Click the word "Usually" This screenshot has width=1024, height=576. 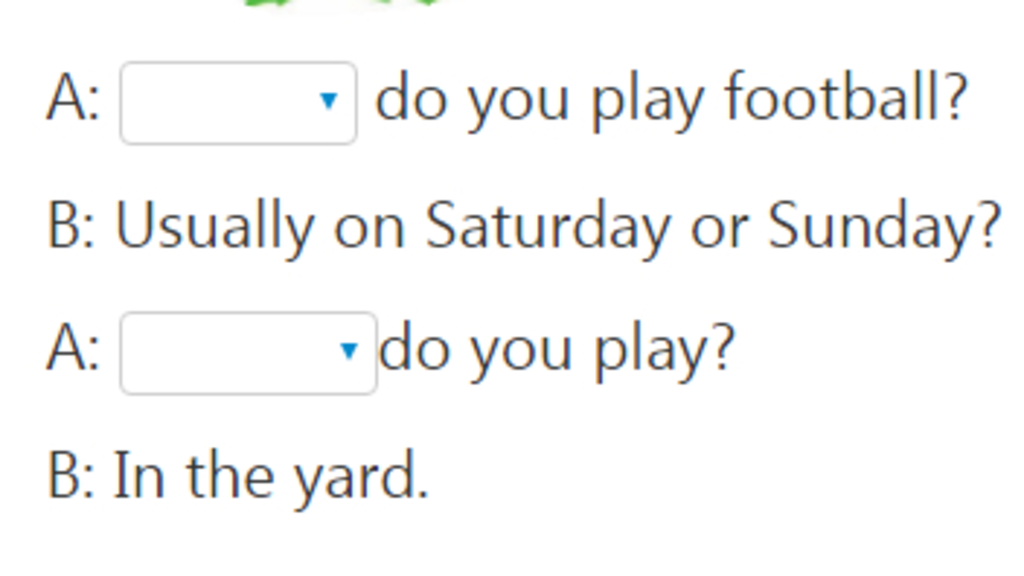point(214,227)
